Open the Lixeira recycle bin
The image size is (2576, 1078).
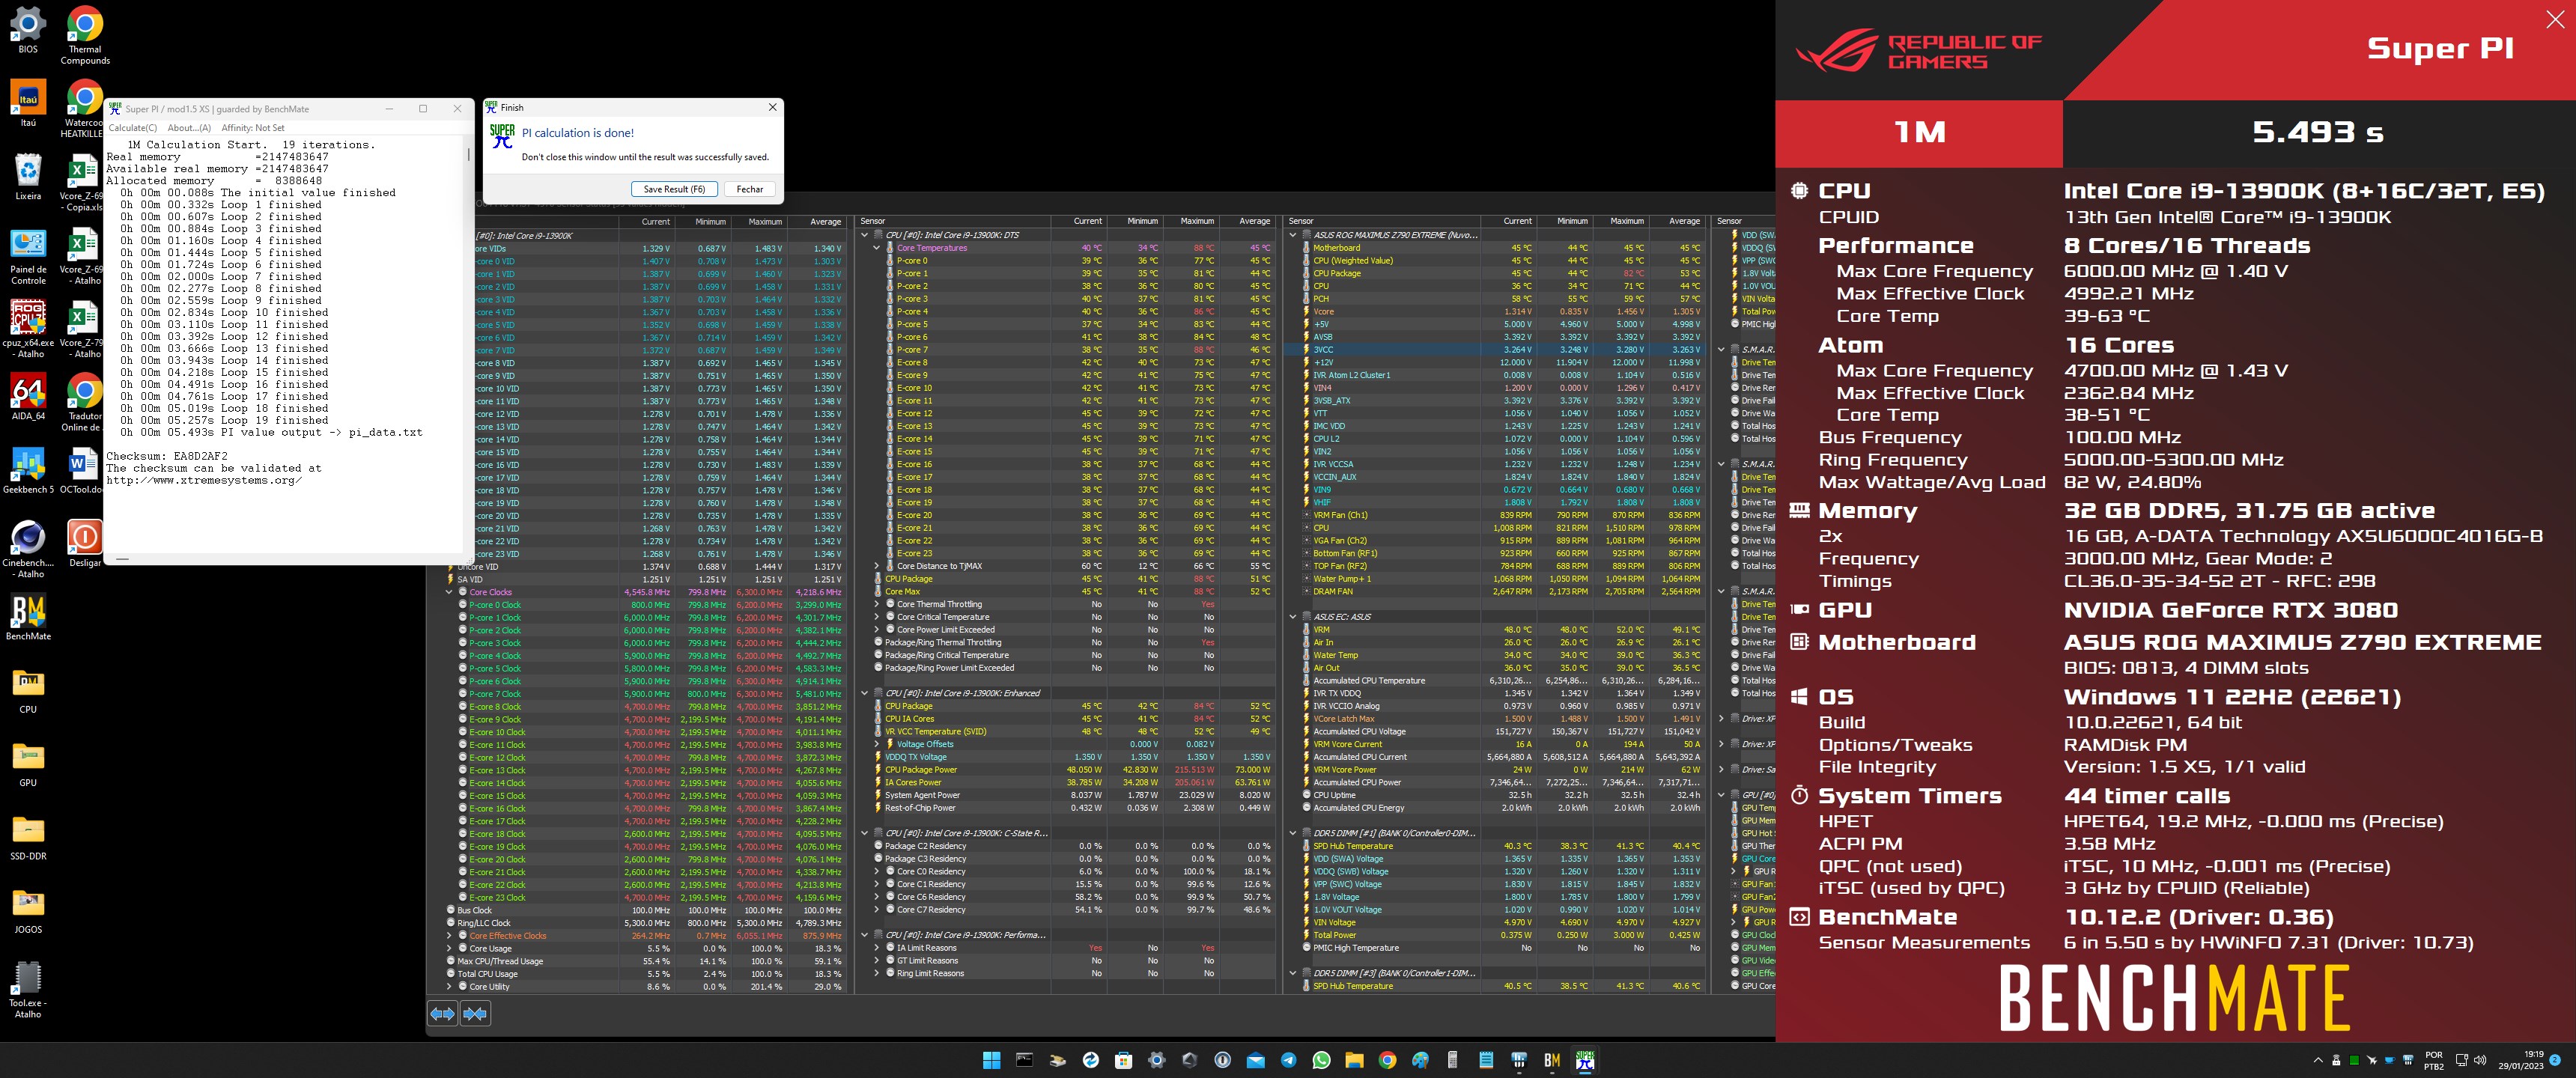tap(28, 177)
